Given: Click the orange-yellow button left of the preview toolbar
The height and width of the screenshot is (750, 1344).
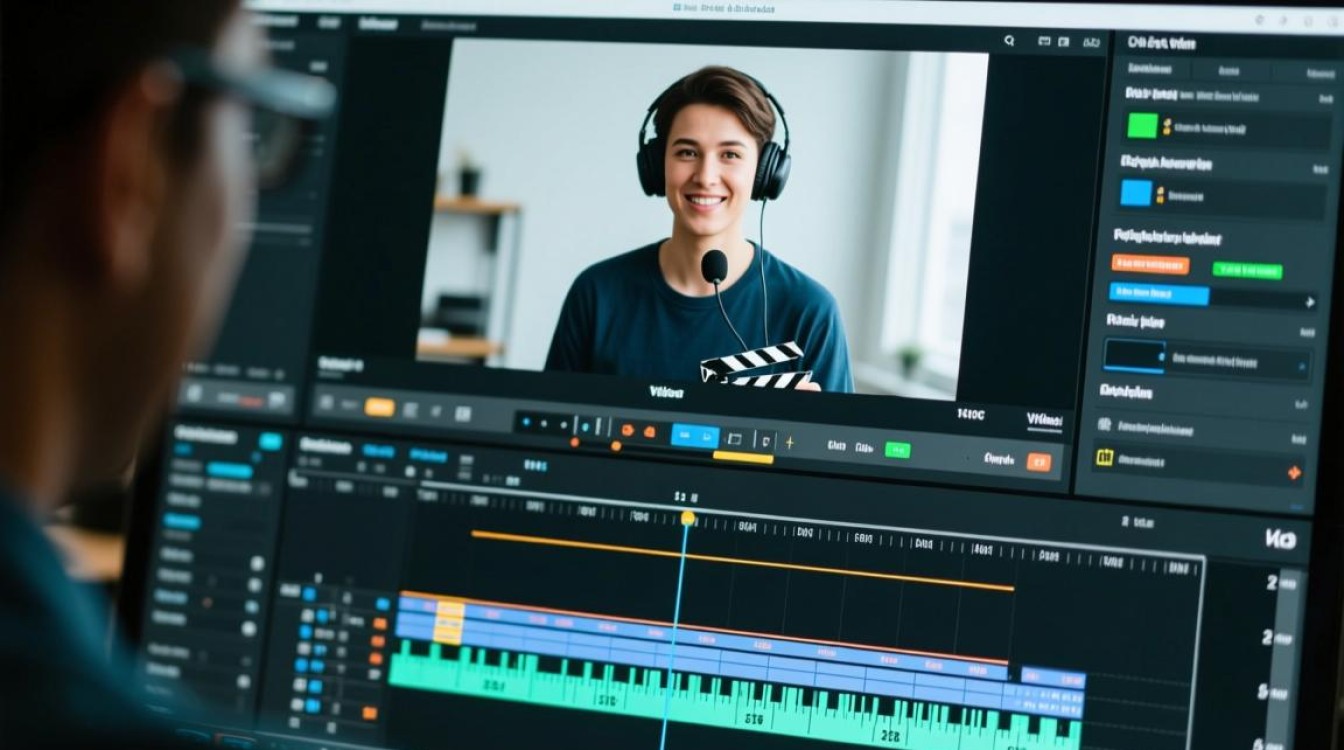Looking at the screenshot, I should (379, 407).
